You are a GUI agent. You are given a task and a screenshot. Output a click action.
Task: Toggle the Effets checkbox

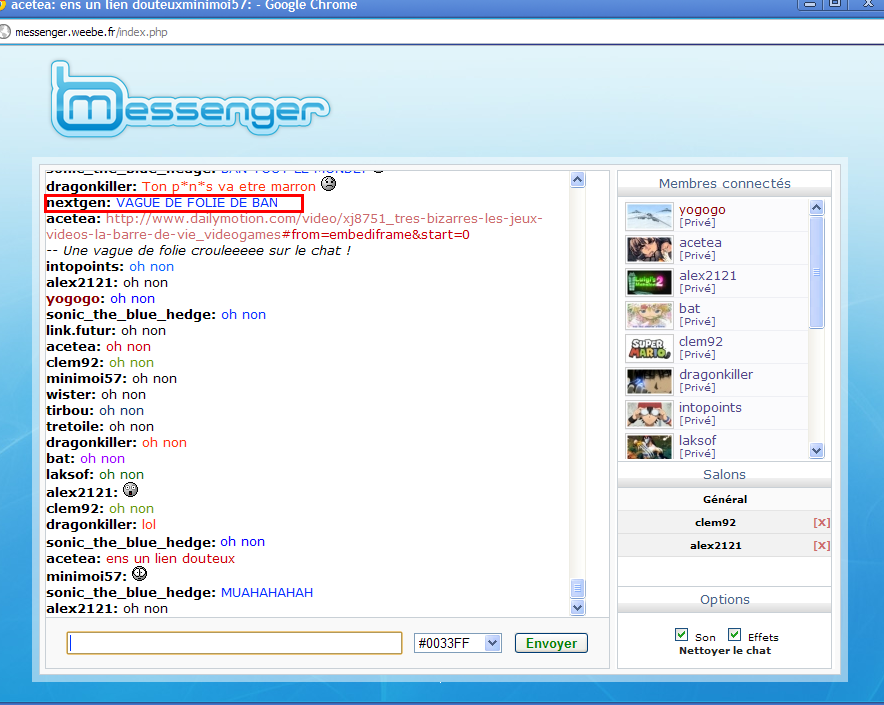click(734, 635)
